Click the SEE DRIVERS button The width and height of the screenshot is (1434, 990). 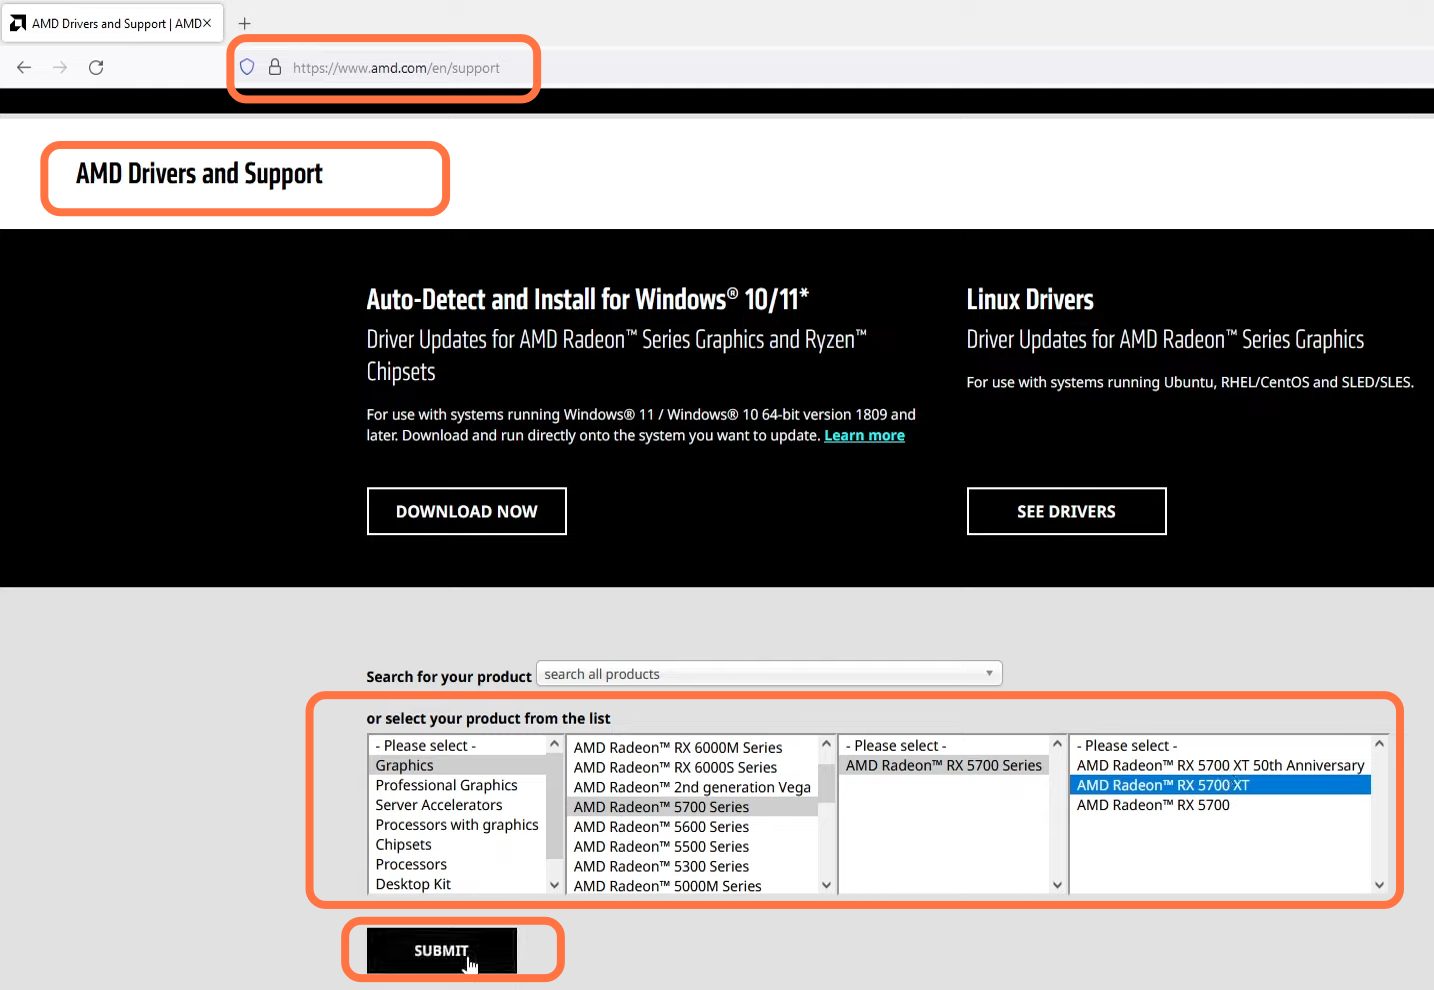click(x=1066, y=511)
